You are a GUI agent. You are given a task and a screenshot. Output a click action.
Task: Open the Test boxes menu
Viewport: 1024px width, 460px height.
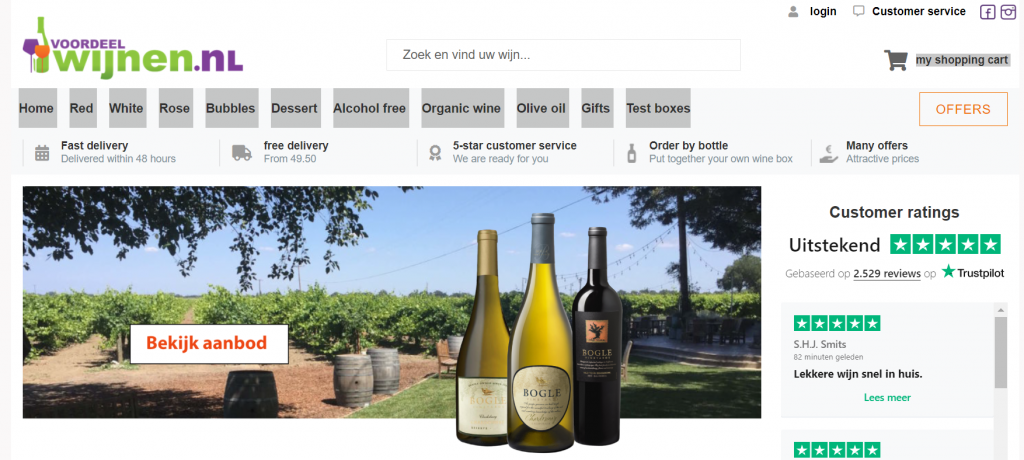point(658,108)
